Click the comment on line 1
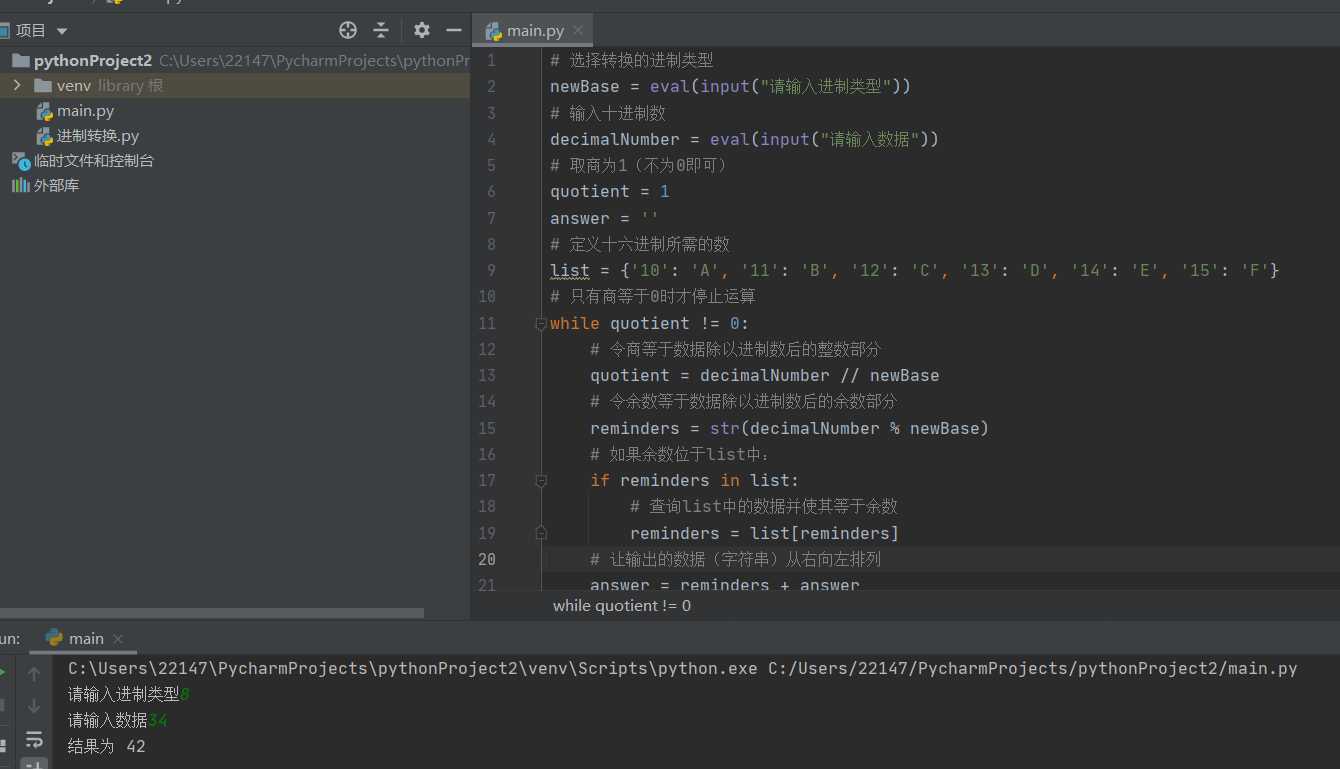 (x=632, y=60)
